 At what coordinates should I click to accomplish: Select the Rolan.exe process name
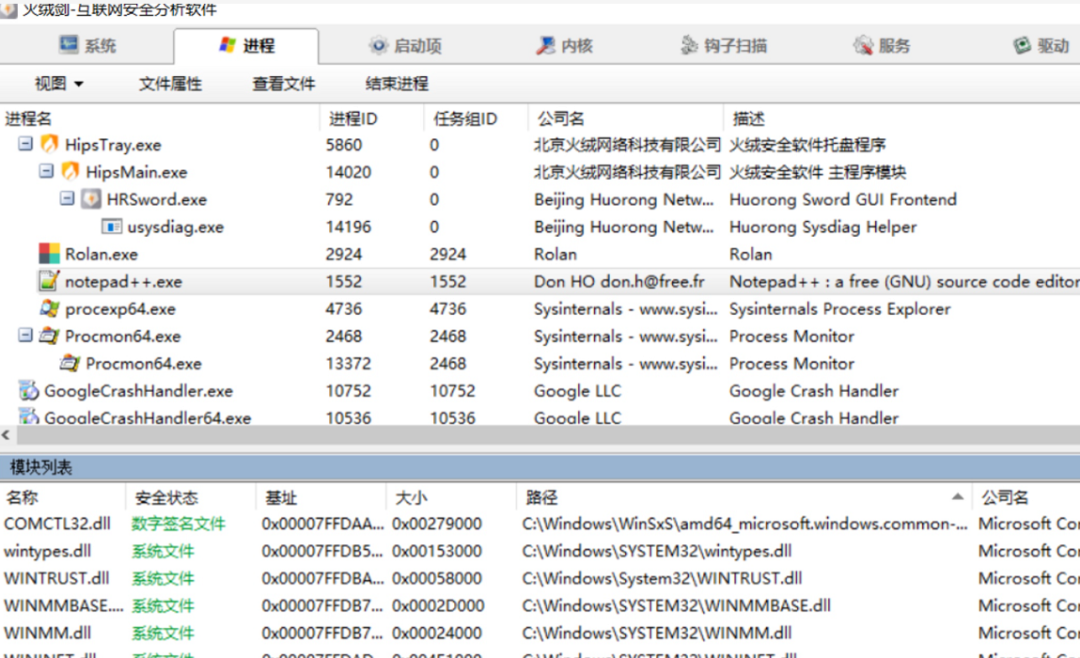click(x=101, y=254)
